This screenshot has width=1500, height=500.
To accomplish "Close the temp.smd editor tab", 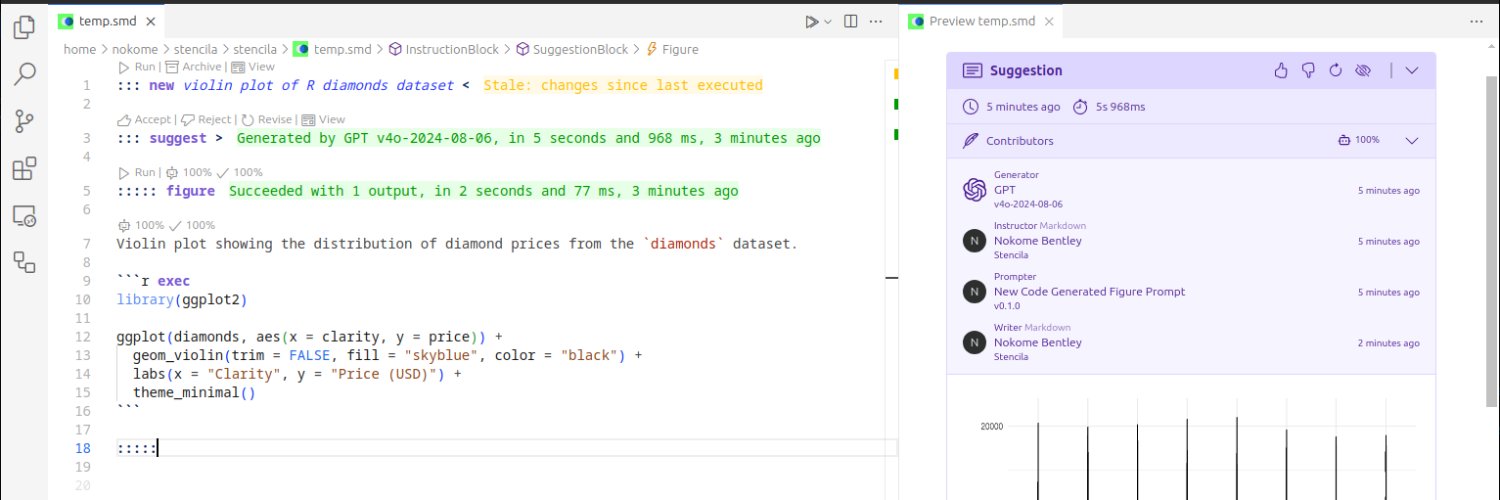I will coord(150,21).
